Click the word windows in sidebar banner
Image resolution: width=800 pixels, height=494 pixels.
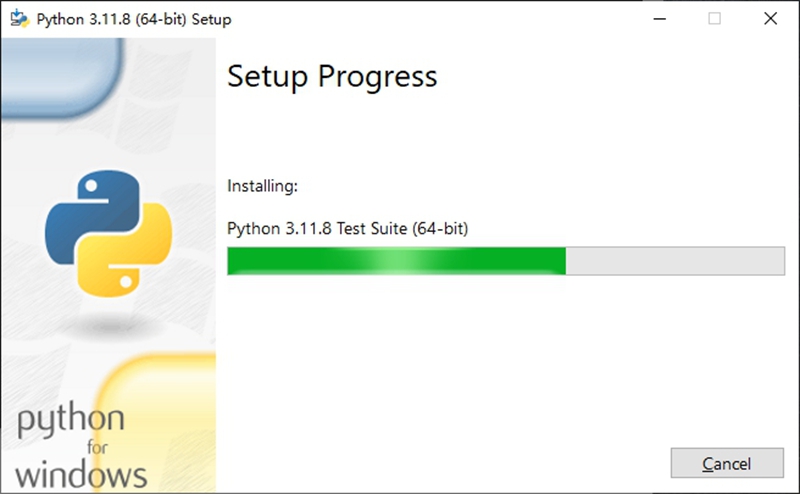[x=82, y=475]
